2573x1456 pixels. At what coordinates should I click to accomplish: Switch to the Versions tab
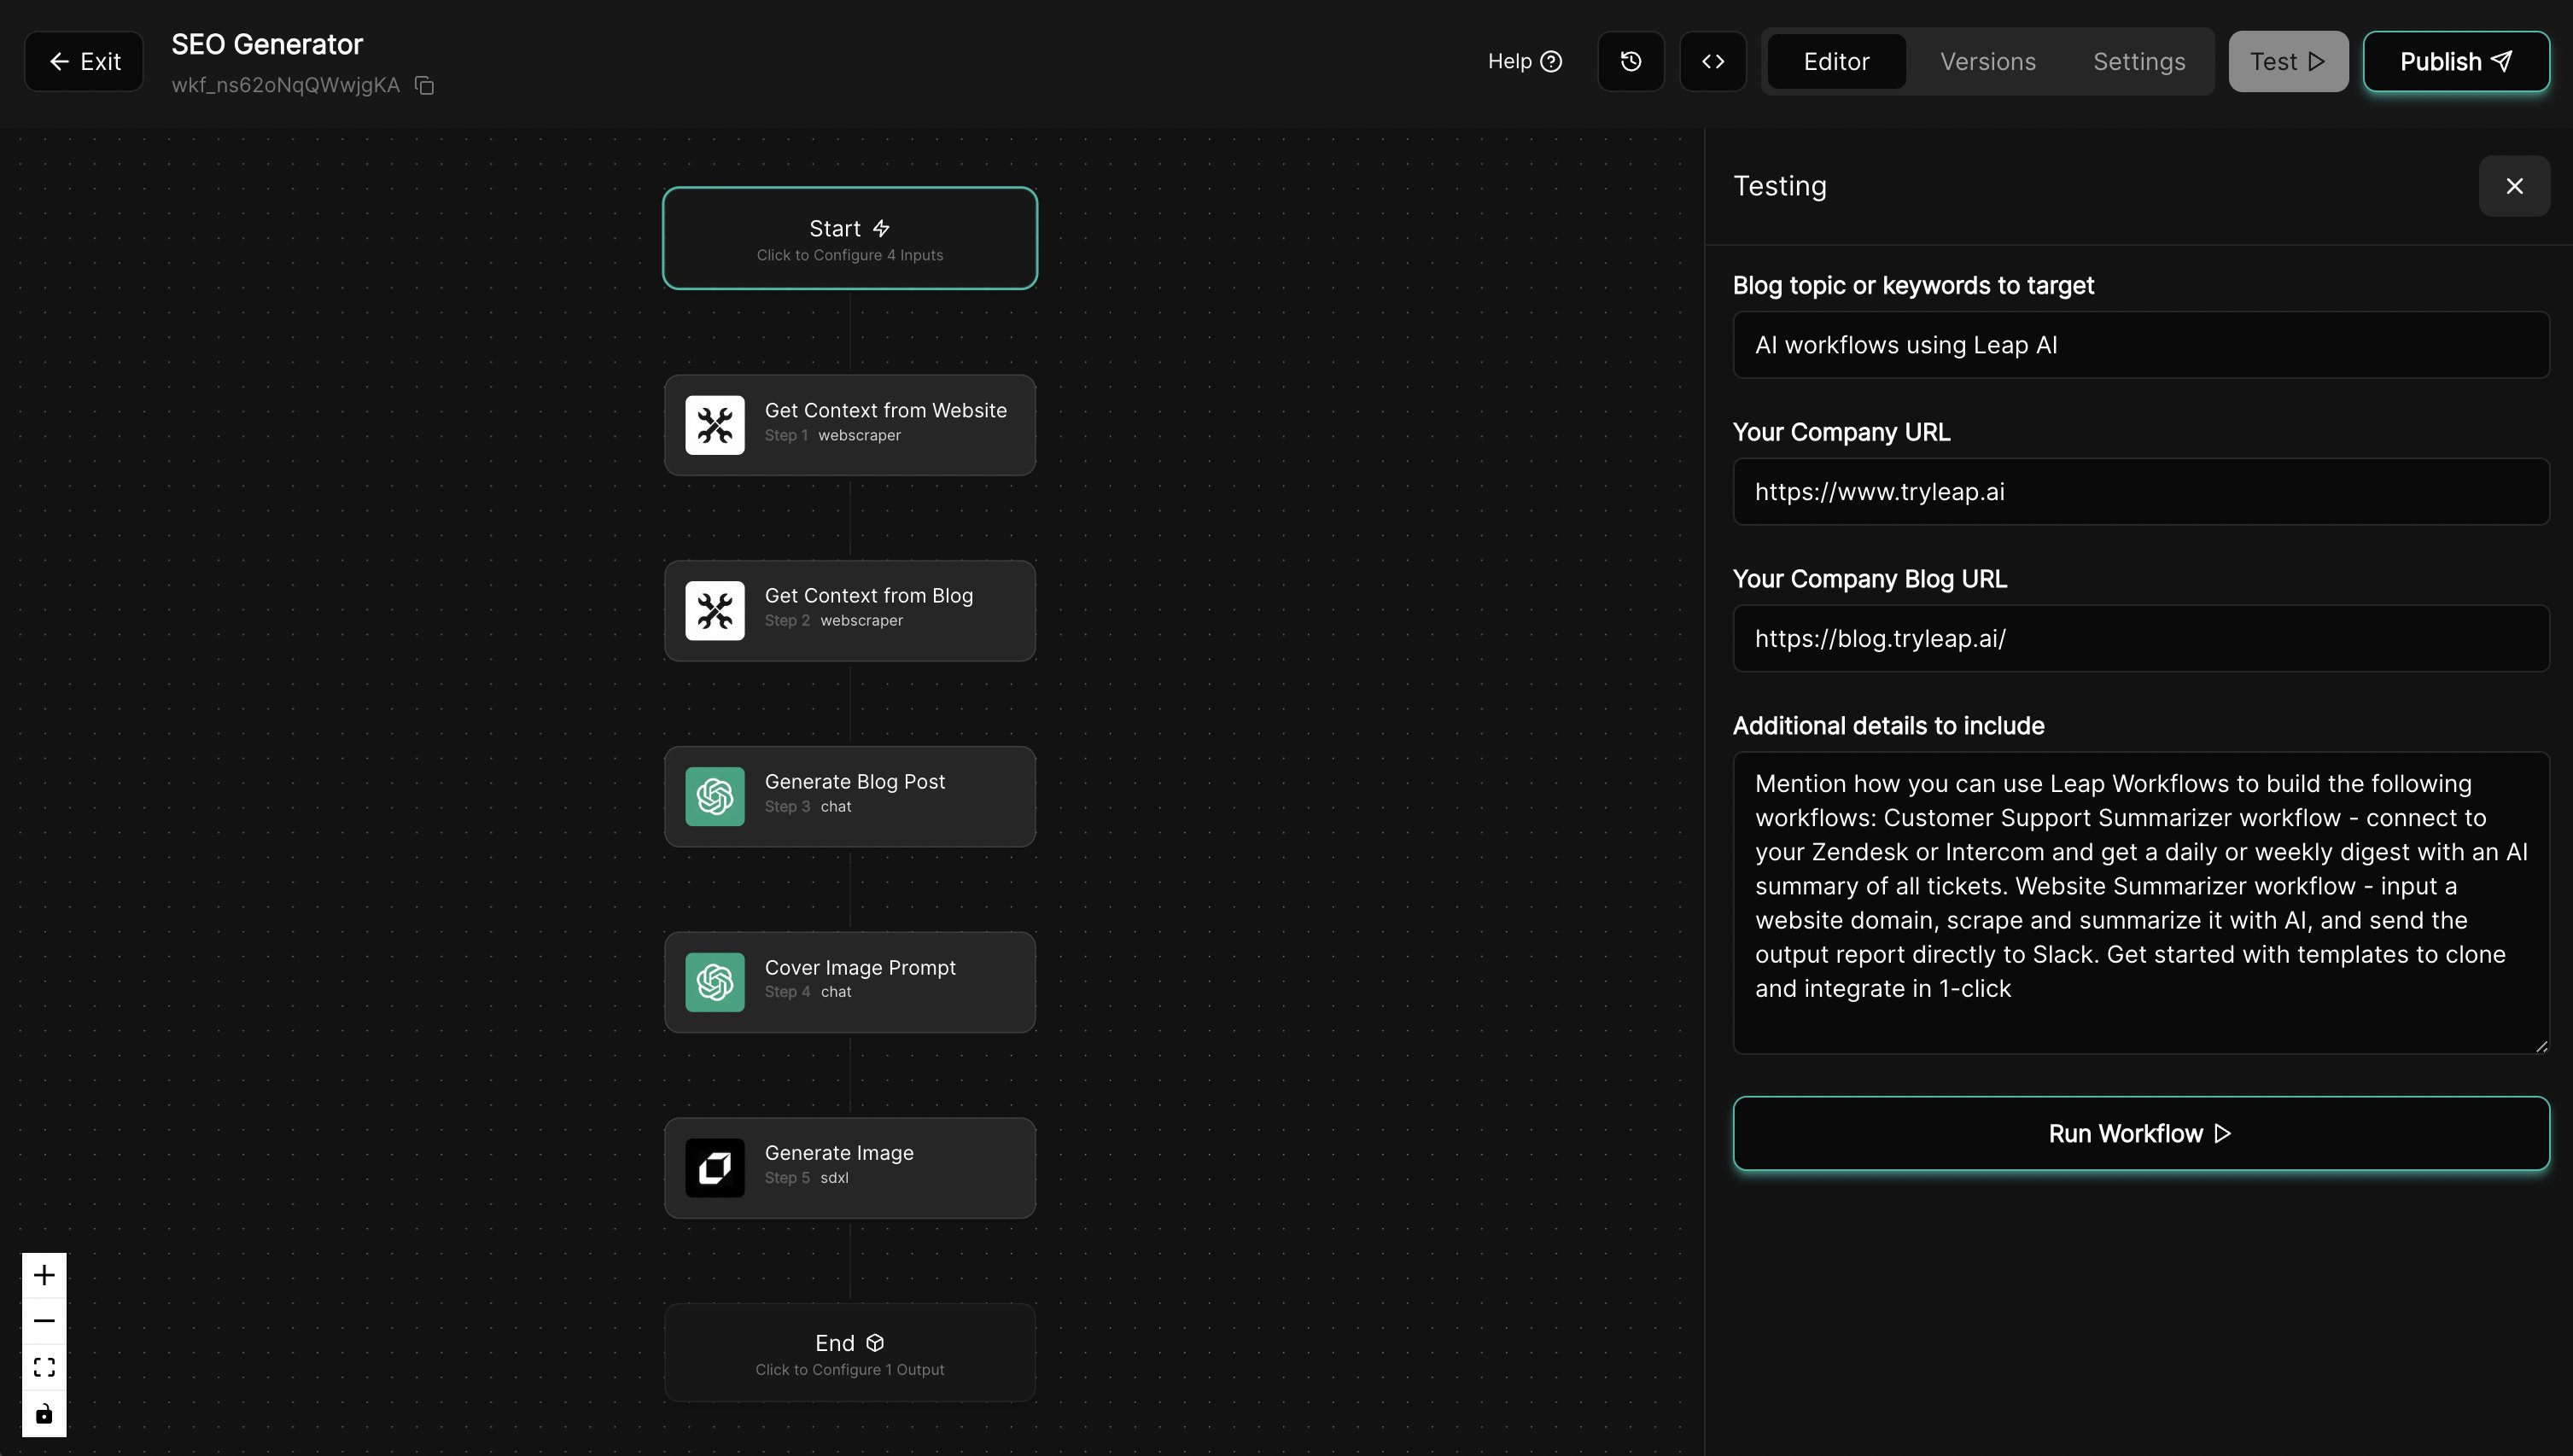1987,61
